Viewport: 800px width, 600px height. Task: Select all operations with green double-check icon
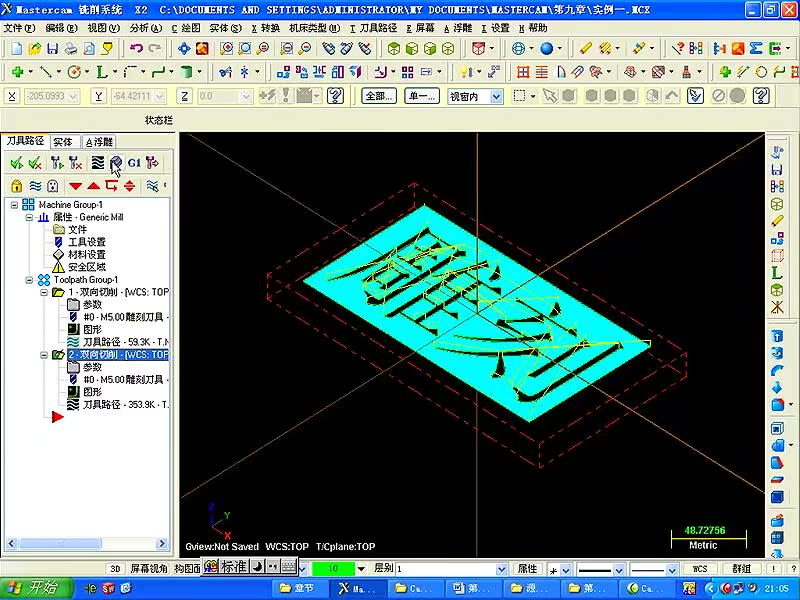pyautogui.click(x=17, y=163)
